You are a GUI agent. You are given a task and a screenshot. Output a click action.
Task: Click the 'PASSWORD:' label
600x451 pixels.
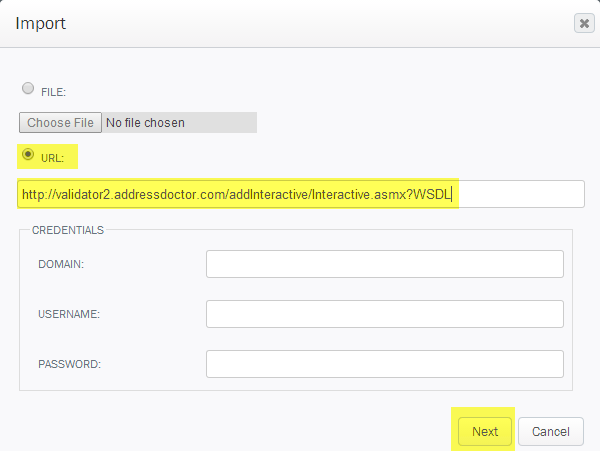tap(69, 364)
